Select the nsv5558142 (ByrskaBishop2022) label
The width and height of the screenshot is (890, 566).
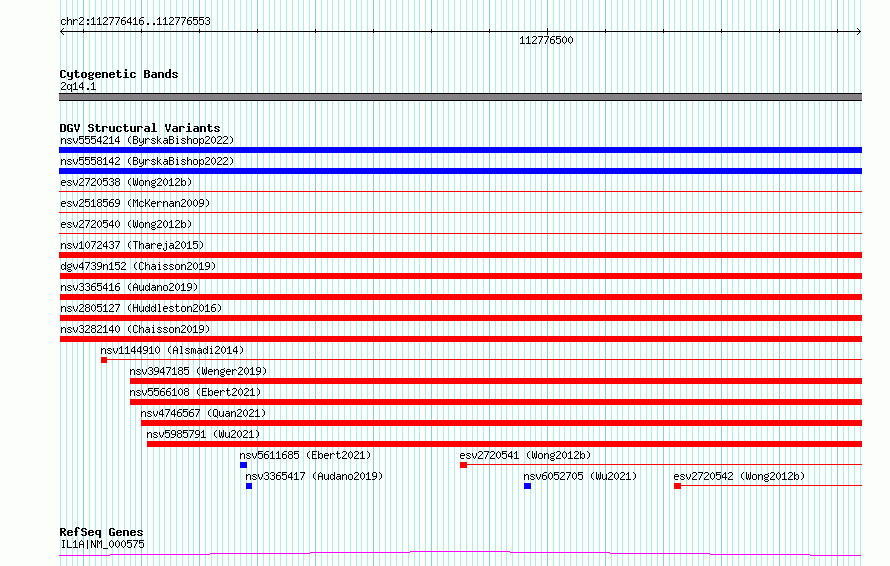147,161
